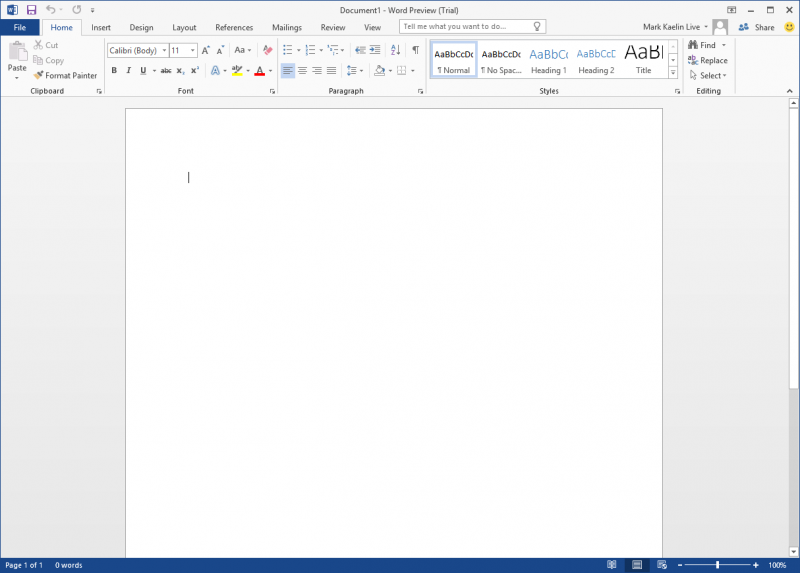Screen dimensions: 800x573
Task: Click the Save icon in quick access toolbar
Action: (x=31, y=9)
